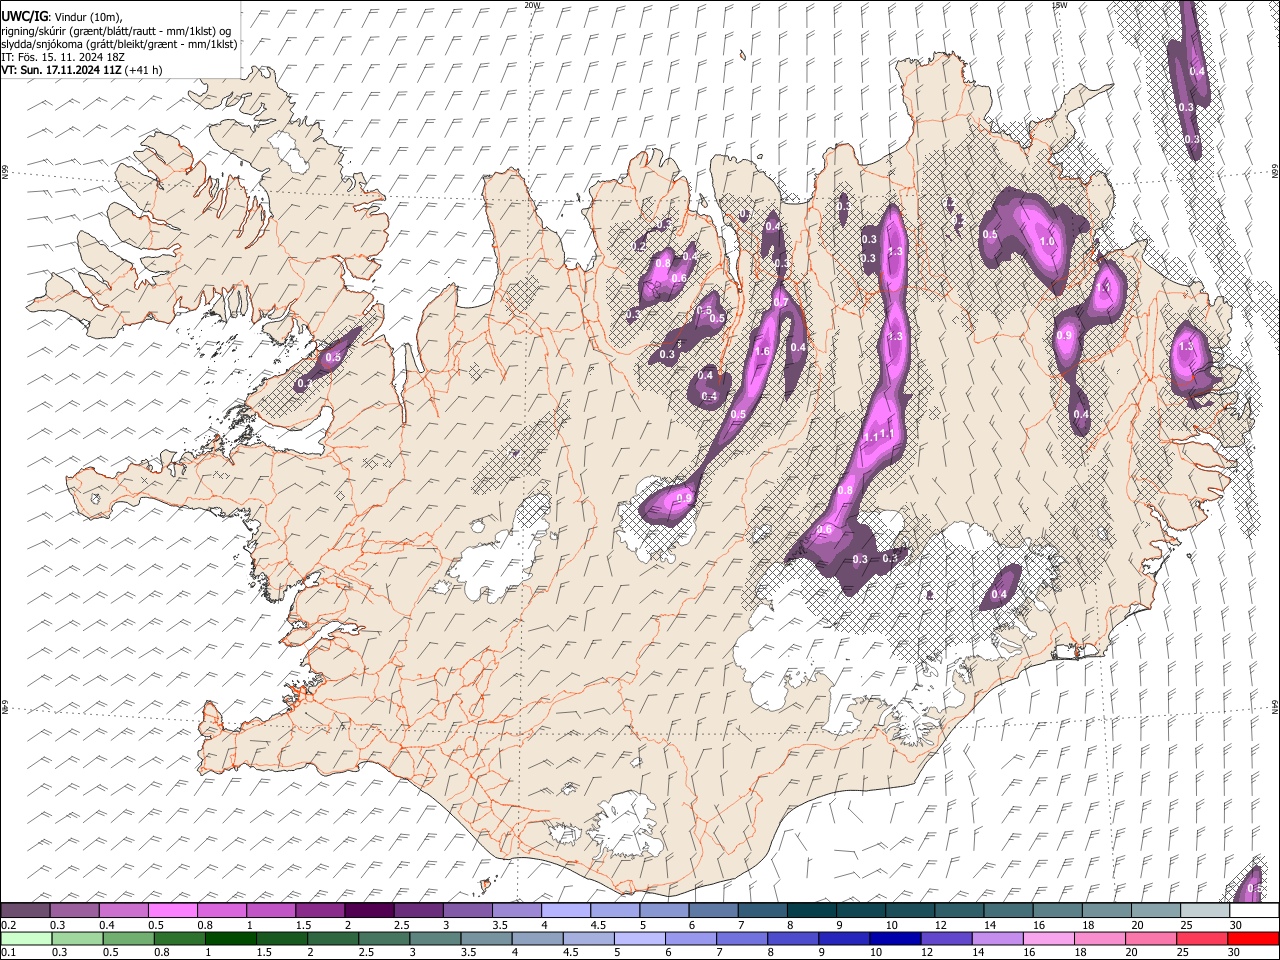
Task: Click the upper legend swatch labeled 7
Action: 762,910
